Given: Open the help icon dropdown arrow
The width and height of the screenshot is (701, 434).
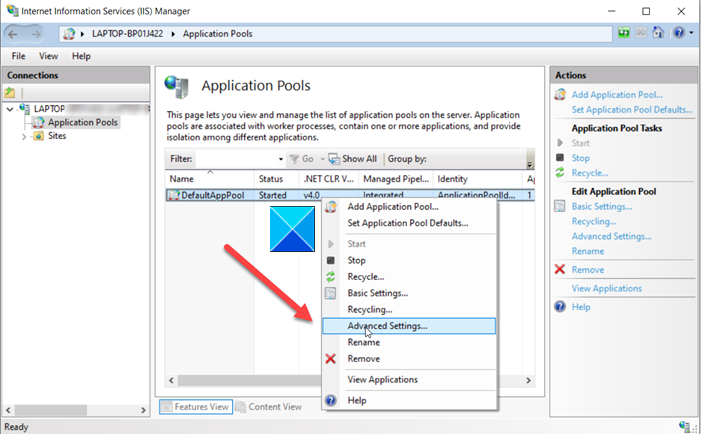Looking at the screenshot, I should click(x=691, y=33).
